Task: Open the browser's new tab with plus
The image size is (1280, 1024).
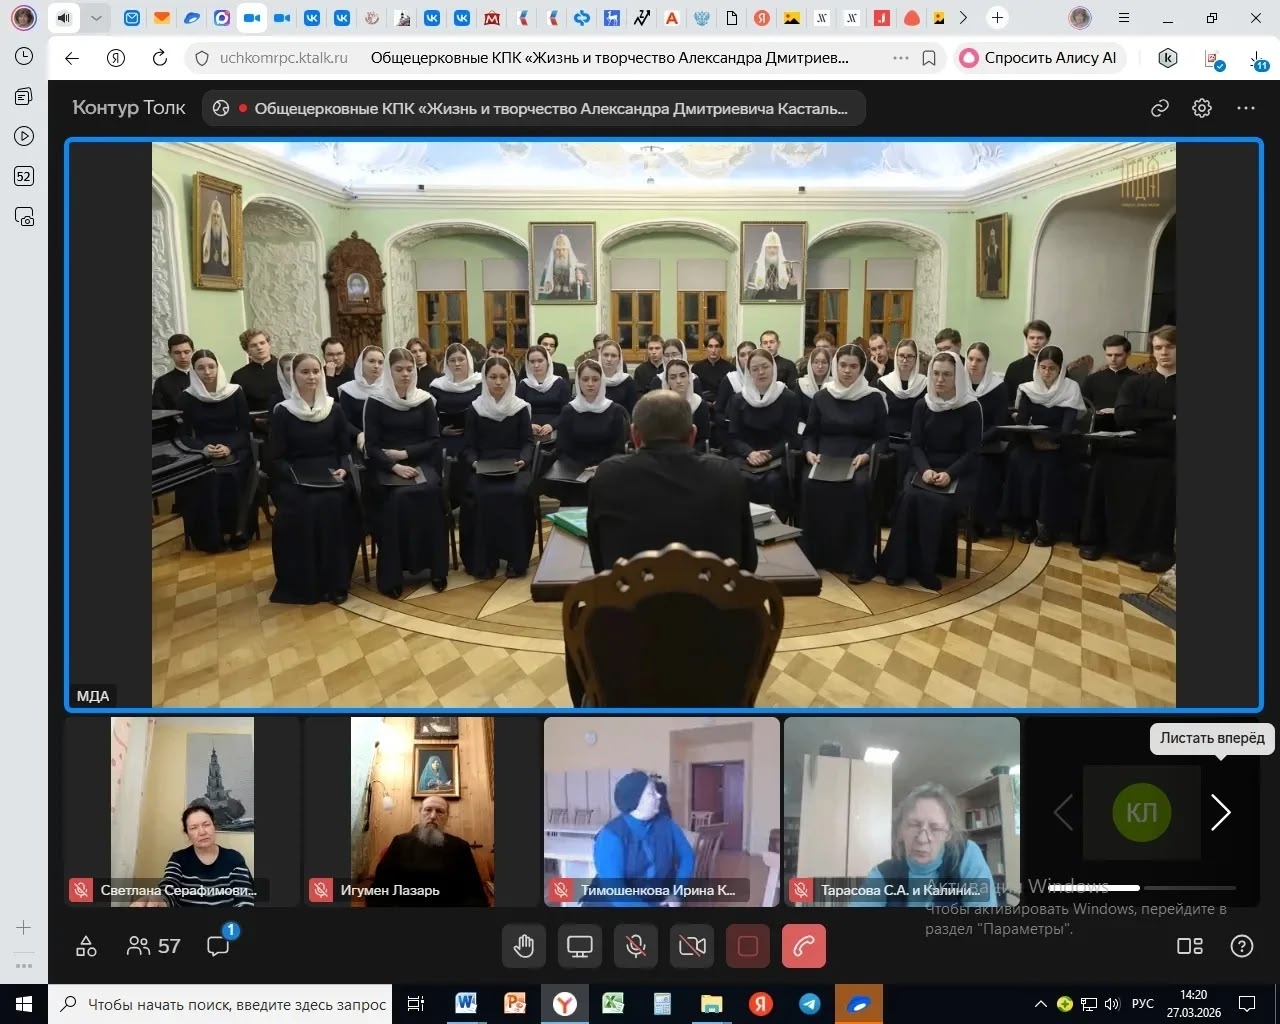Action: tap(997, 18)
